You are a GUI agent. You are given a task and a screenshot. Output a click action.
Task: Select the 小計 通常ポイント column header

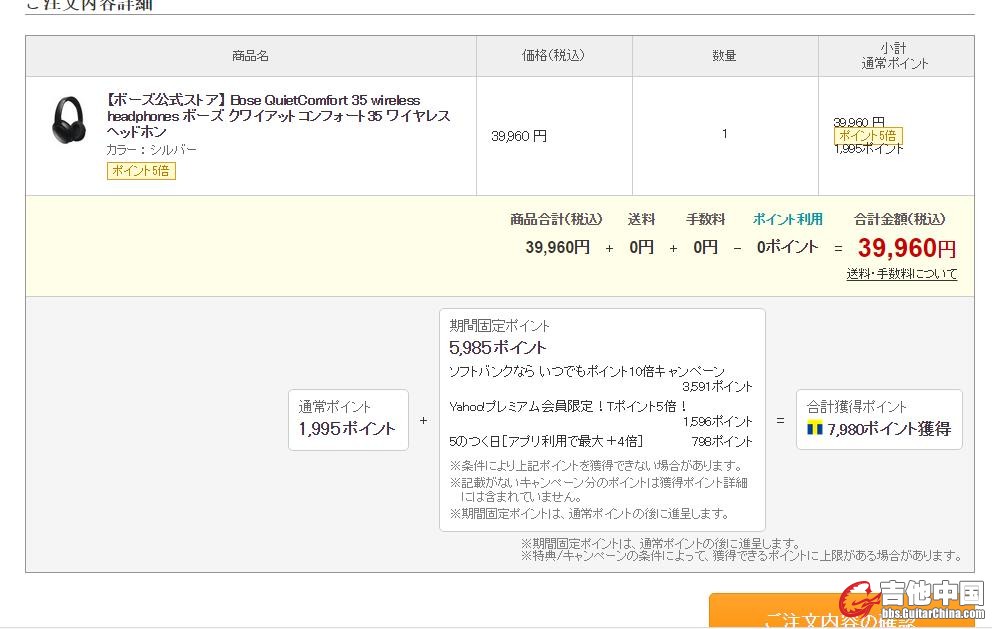[x=895, y=56]
